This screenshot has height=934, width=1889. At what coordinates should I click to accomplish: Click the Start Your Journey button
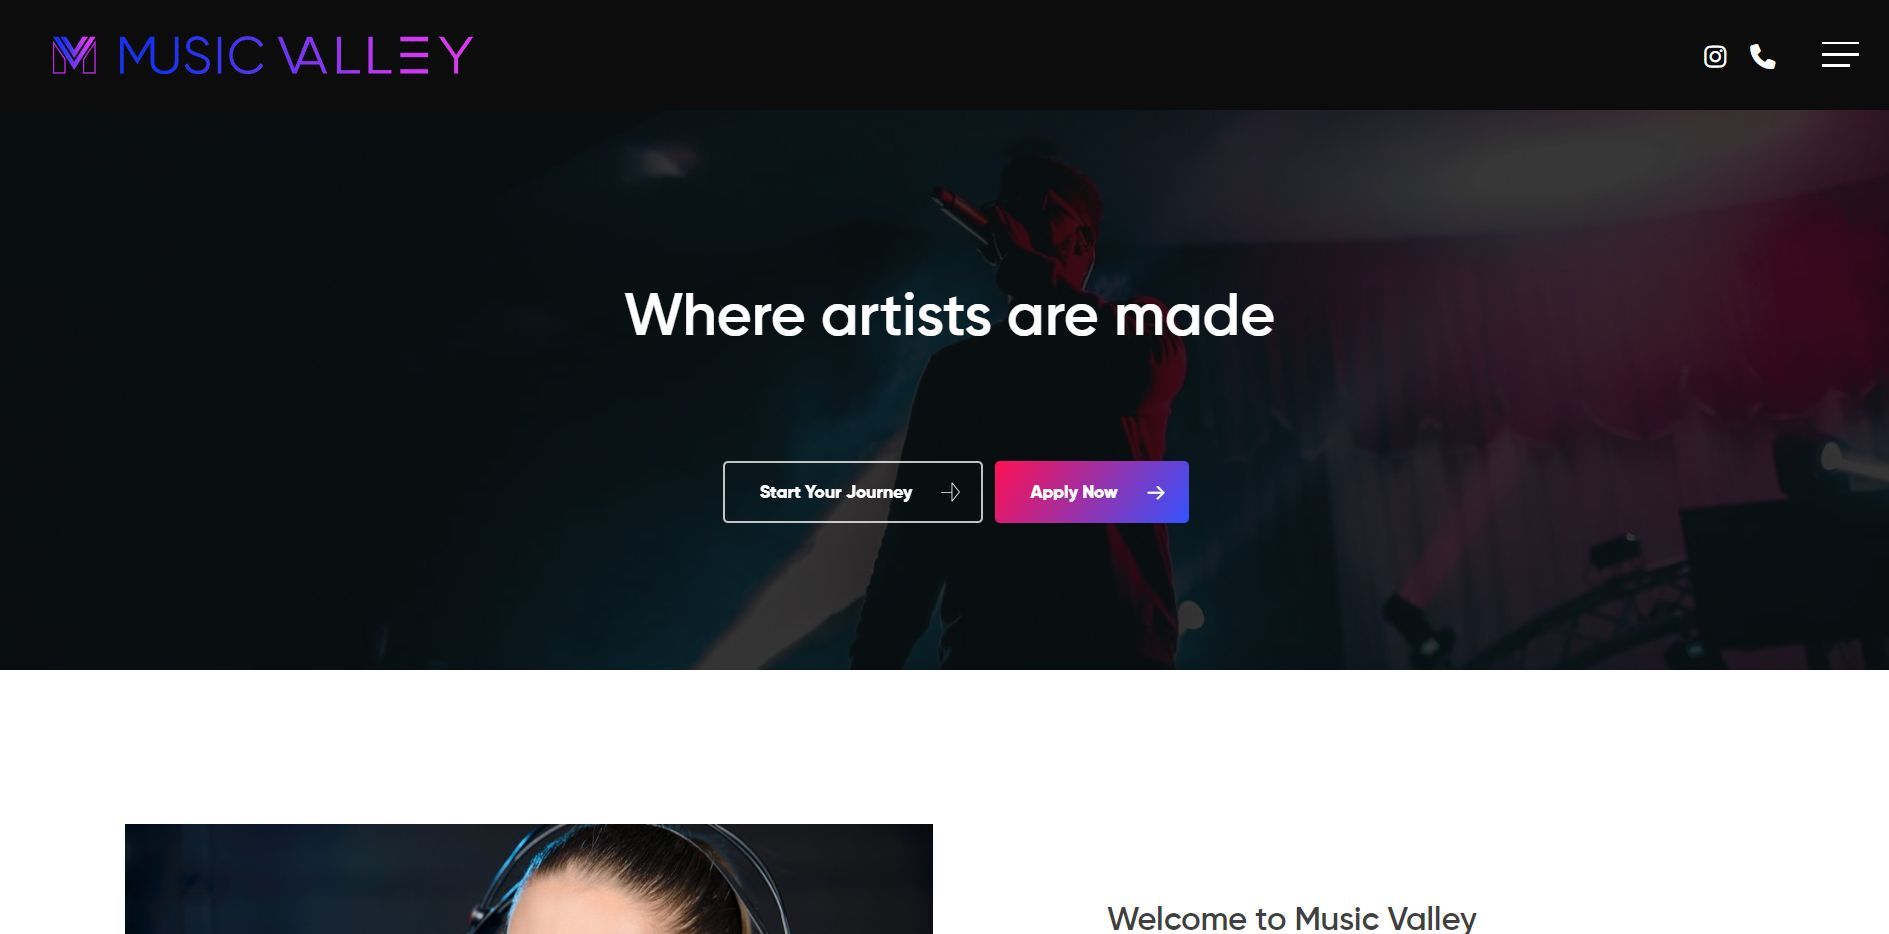click(853, 492)
